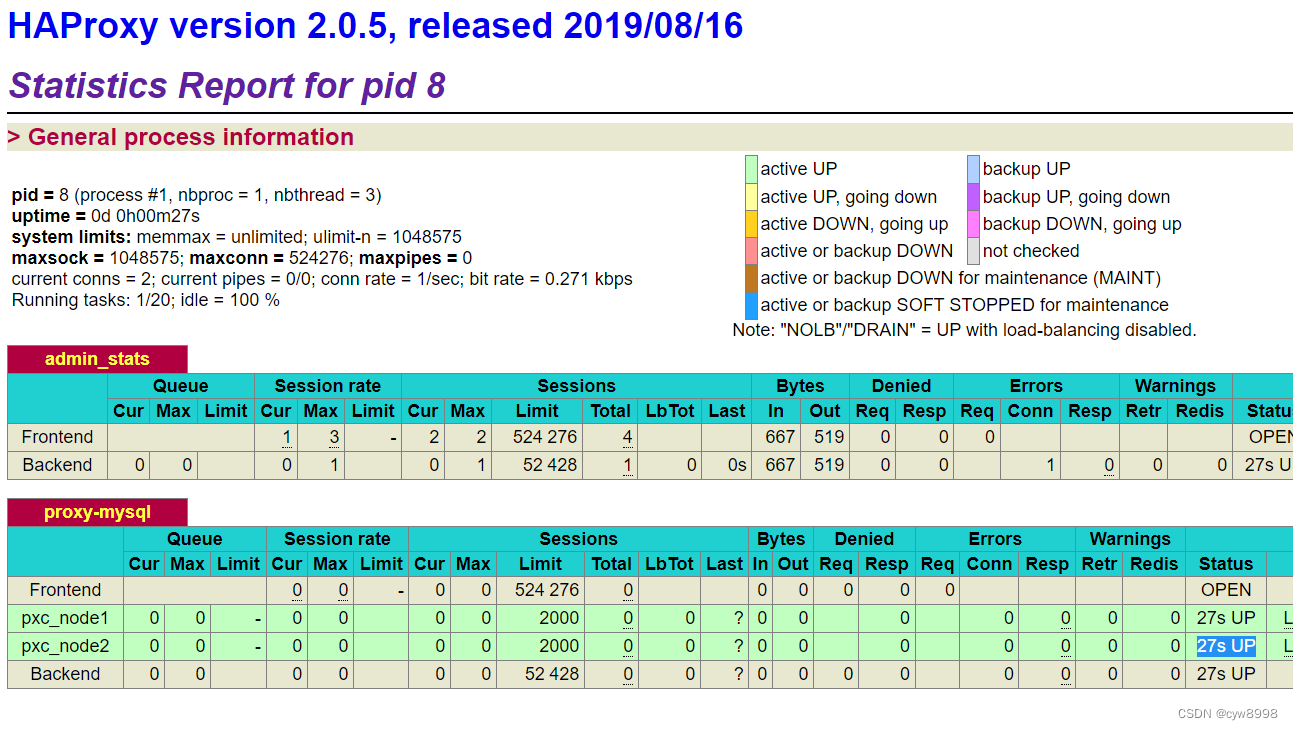Viewport: 1293px width, 730px height.
Task: Click pxc_node1 server name cell
Action: (65, 618)
